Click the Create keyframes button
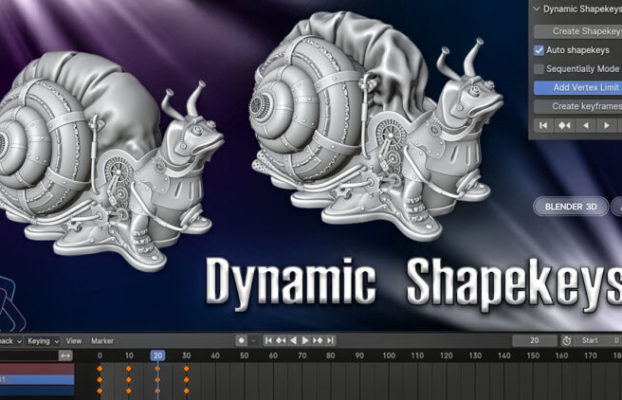 coord(578,106)
